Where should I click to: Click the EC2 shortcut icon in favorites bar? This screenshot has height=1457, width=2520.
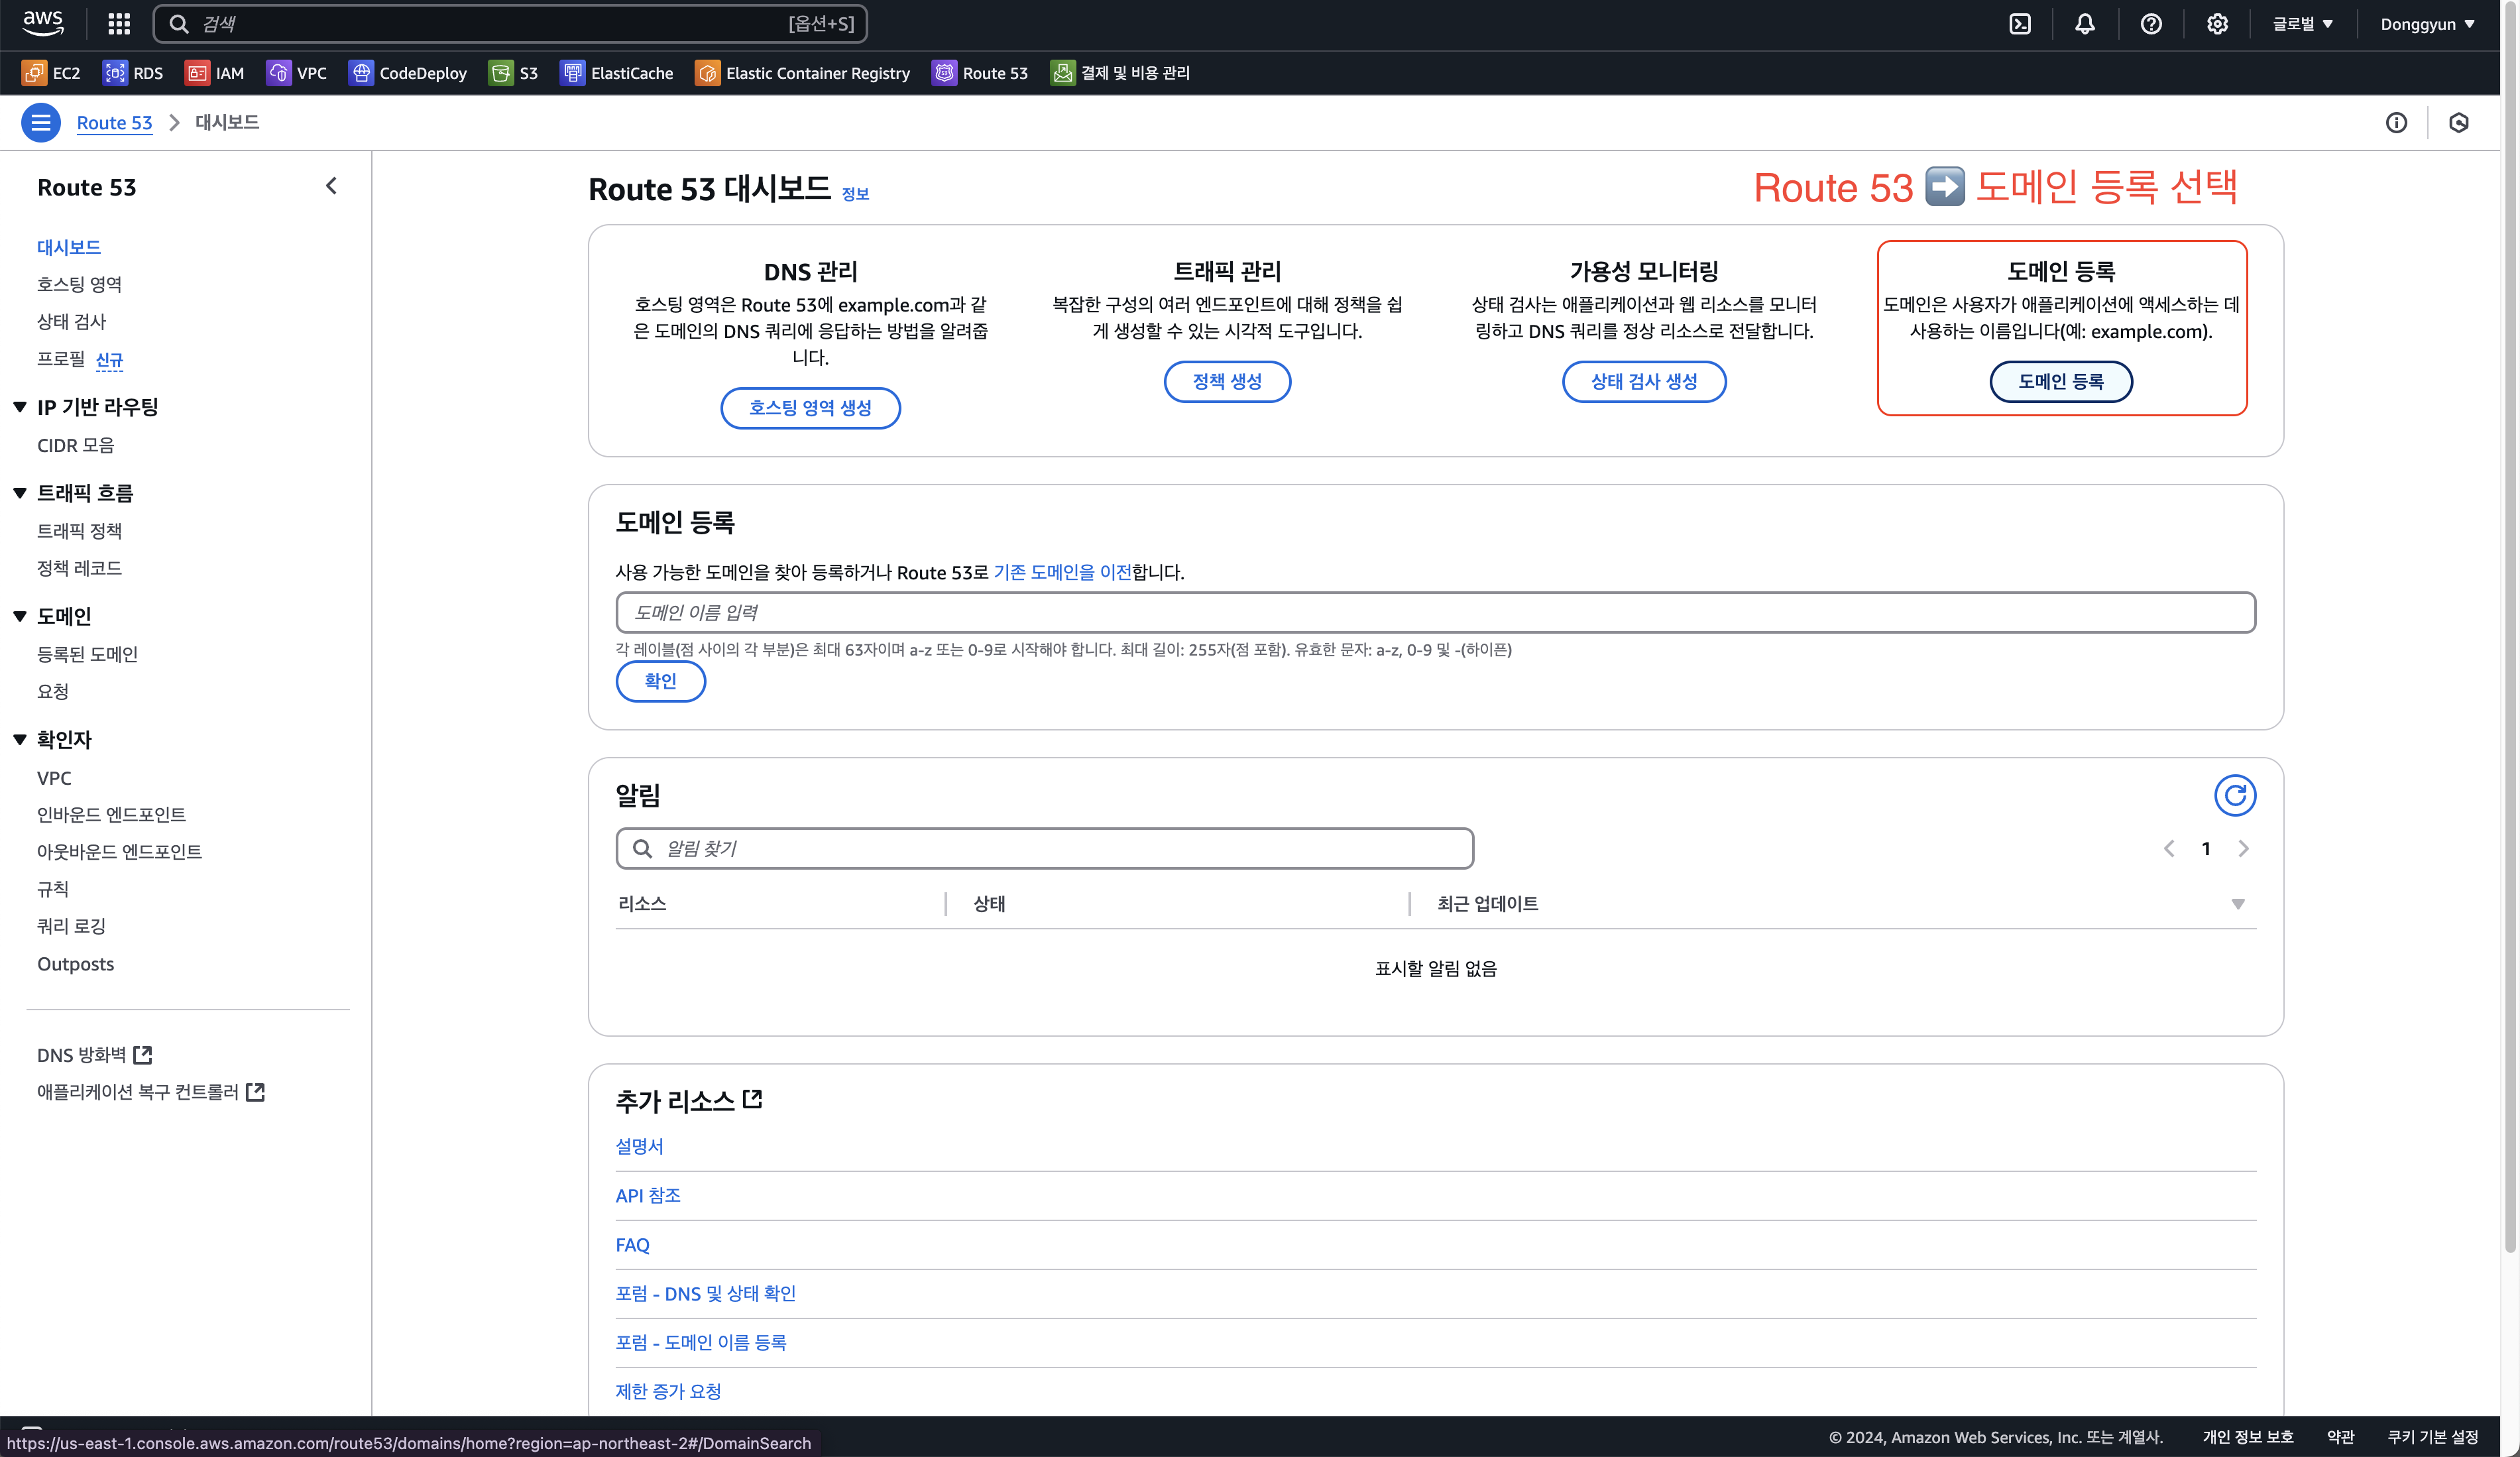pyautogui.click(x=34, y=73)
